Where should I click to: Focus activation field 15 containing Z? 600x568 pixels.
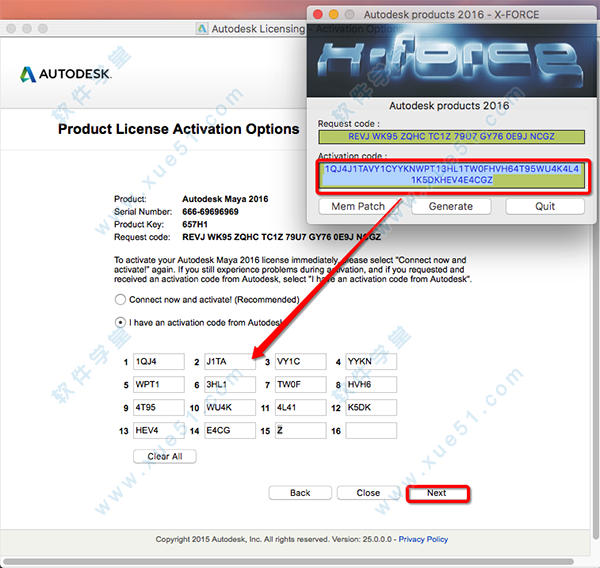point(301,431)
